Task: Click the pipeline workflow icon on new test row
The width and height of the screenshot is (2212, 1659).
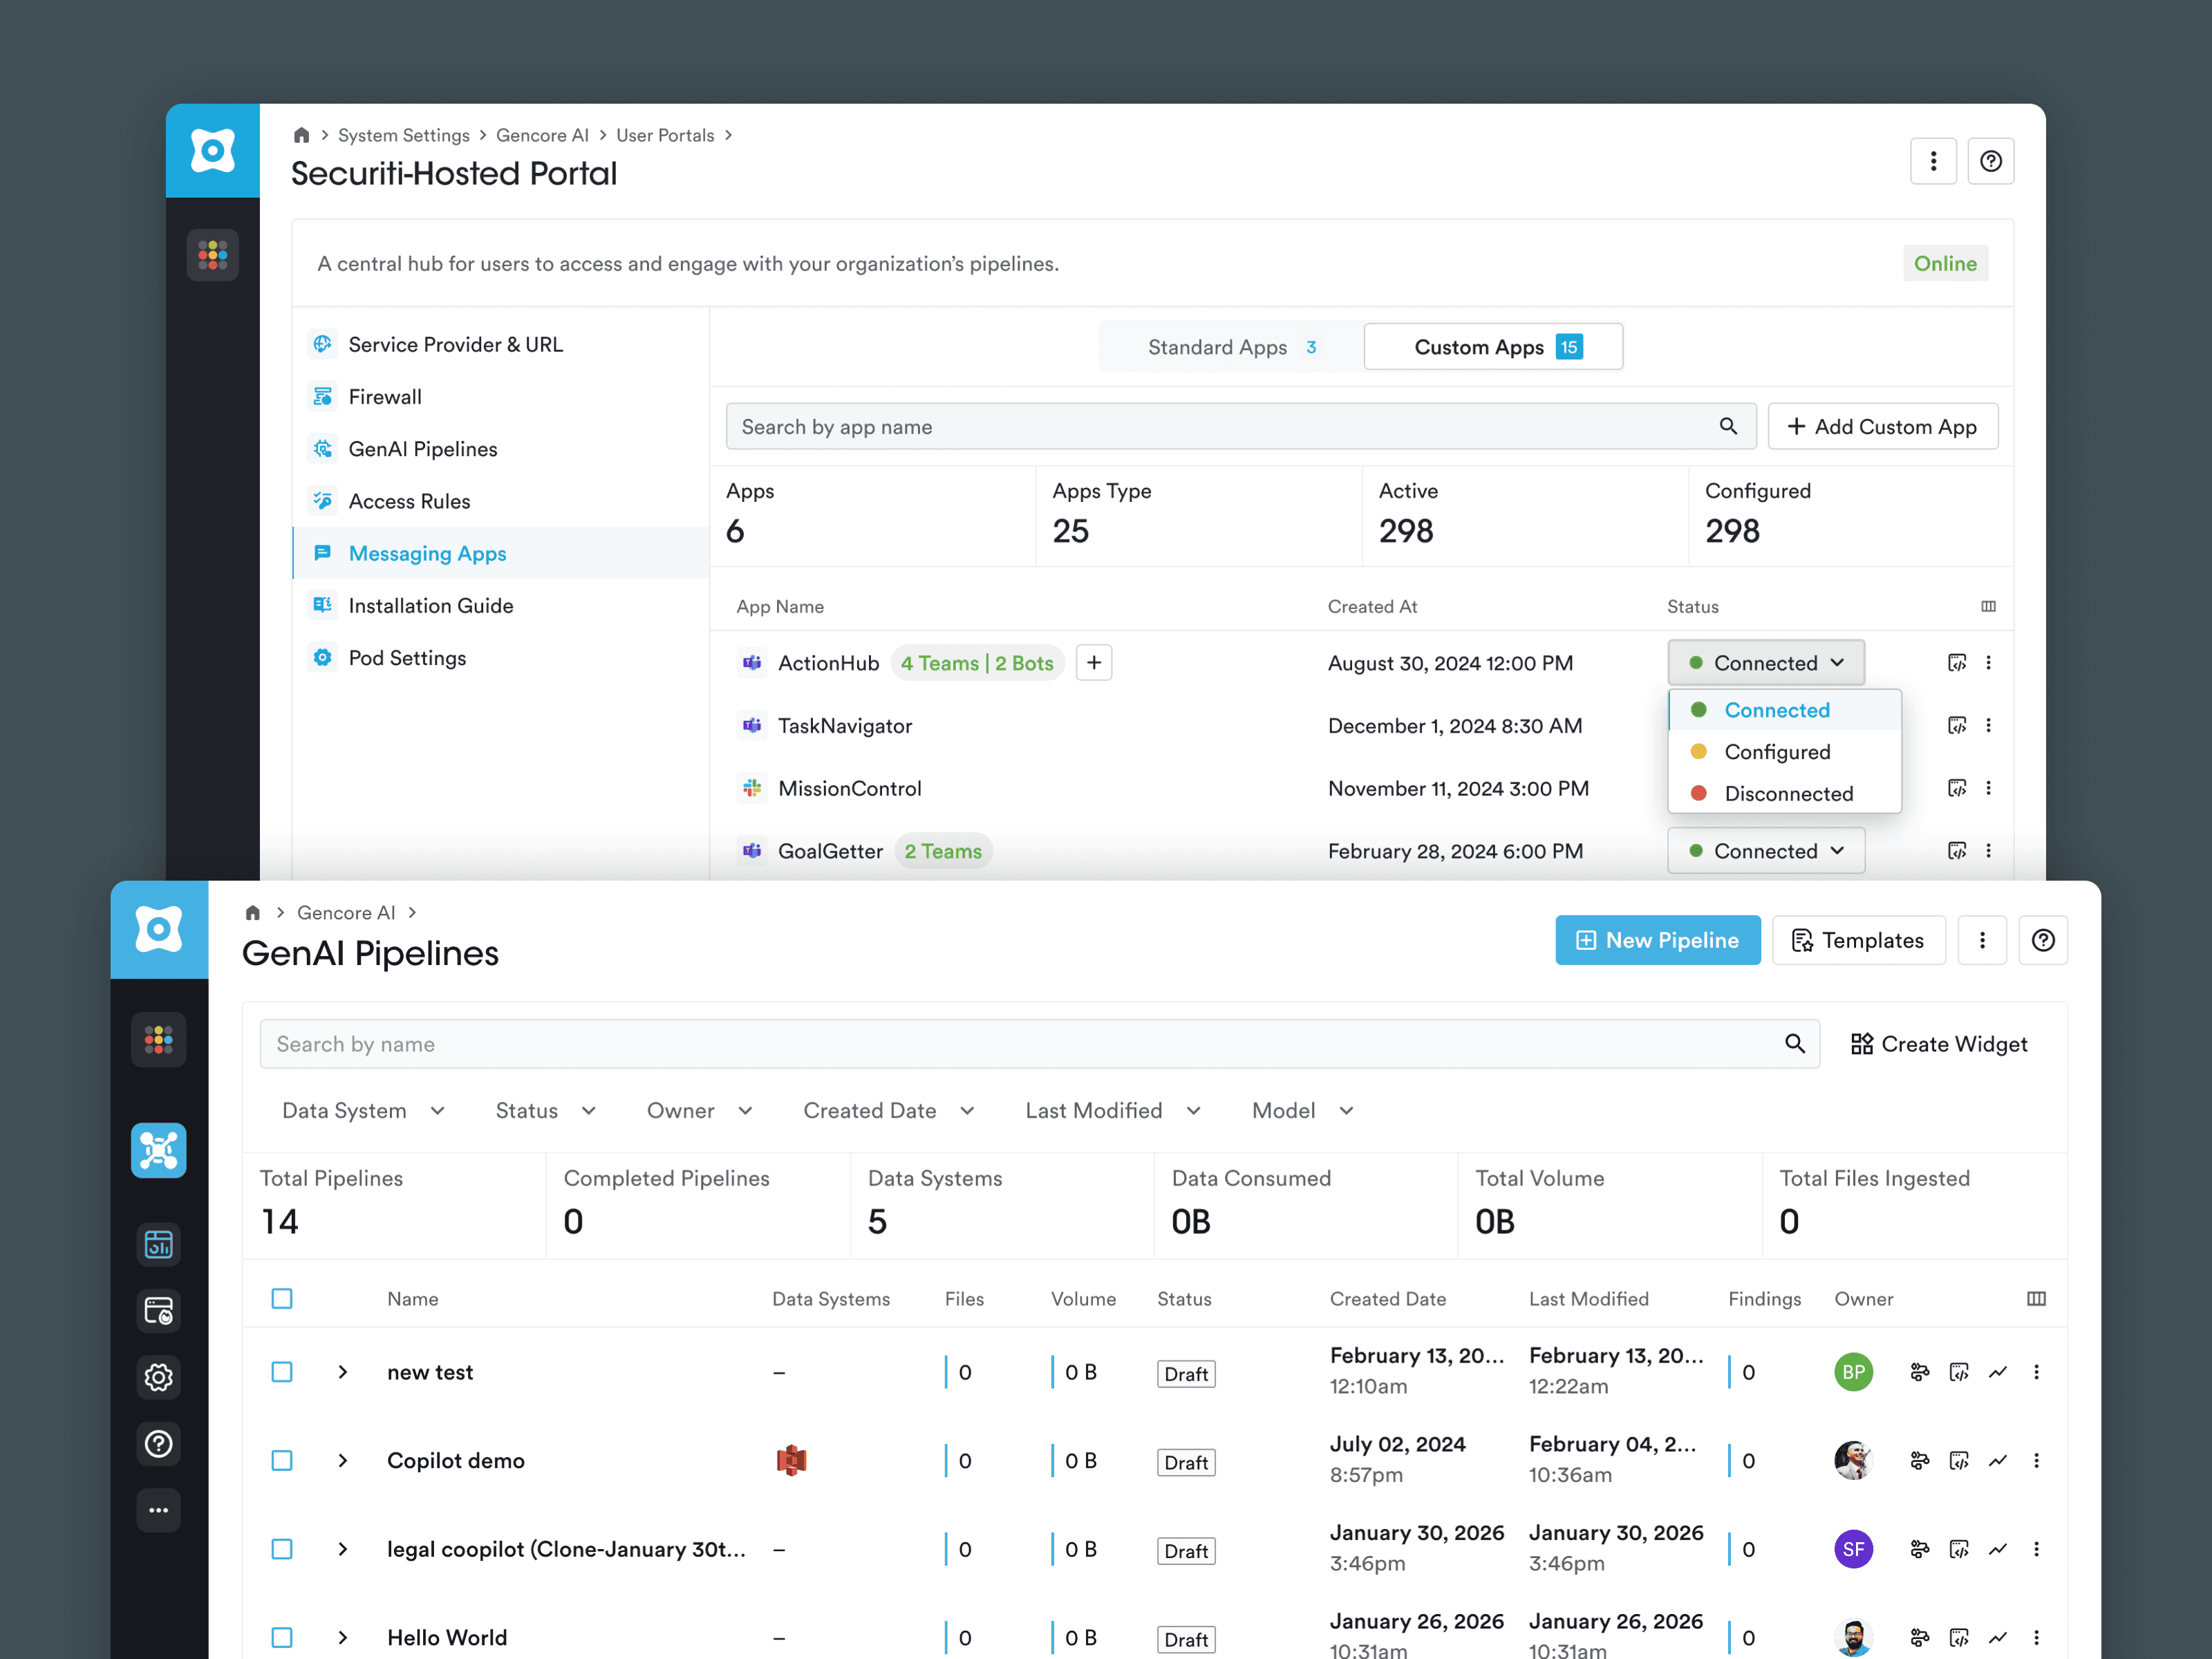Action: [x=1920, y=1372]
